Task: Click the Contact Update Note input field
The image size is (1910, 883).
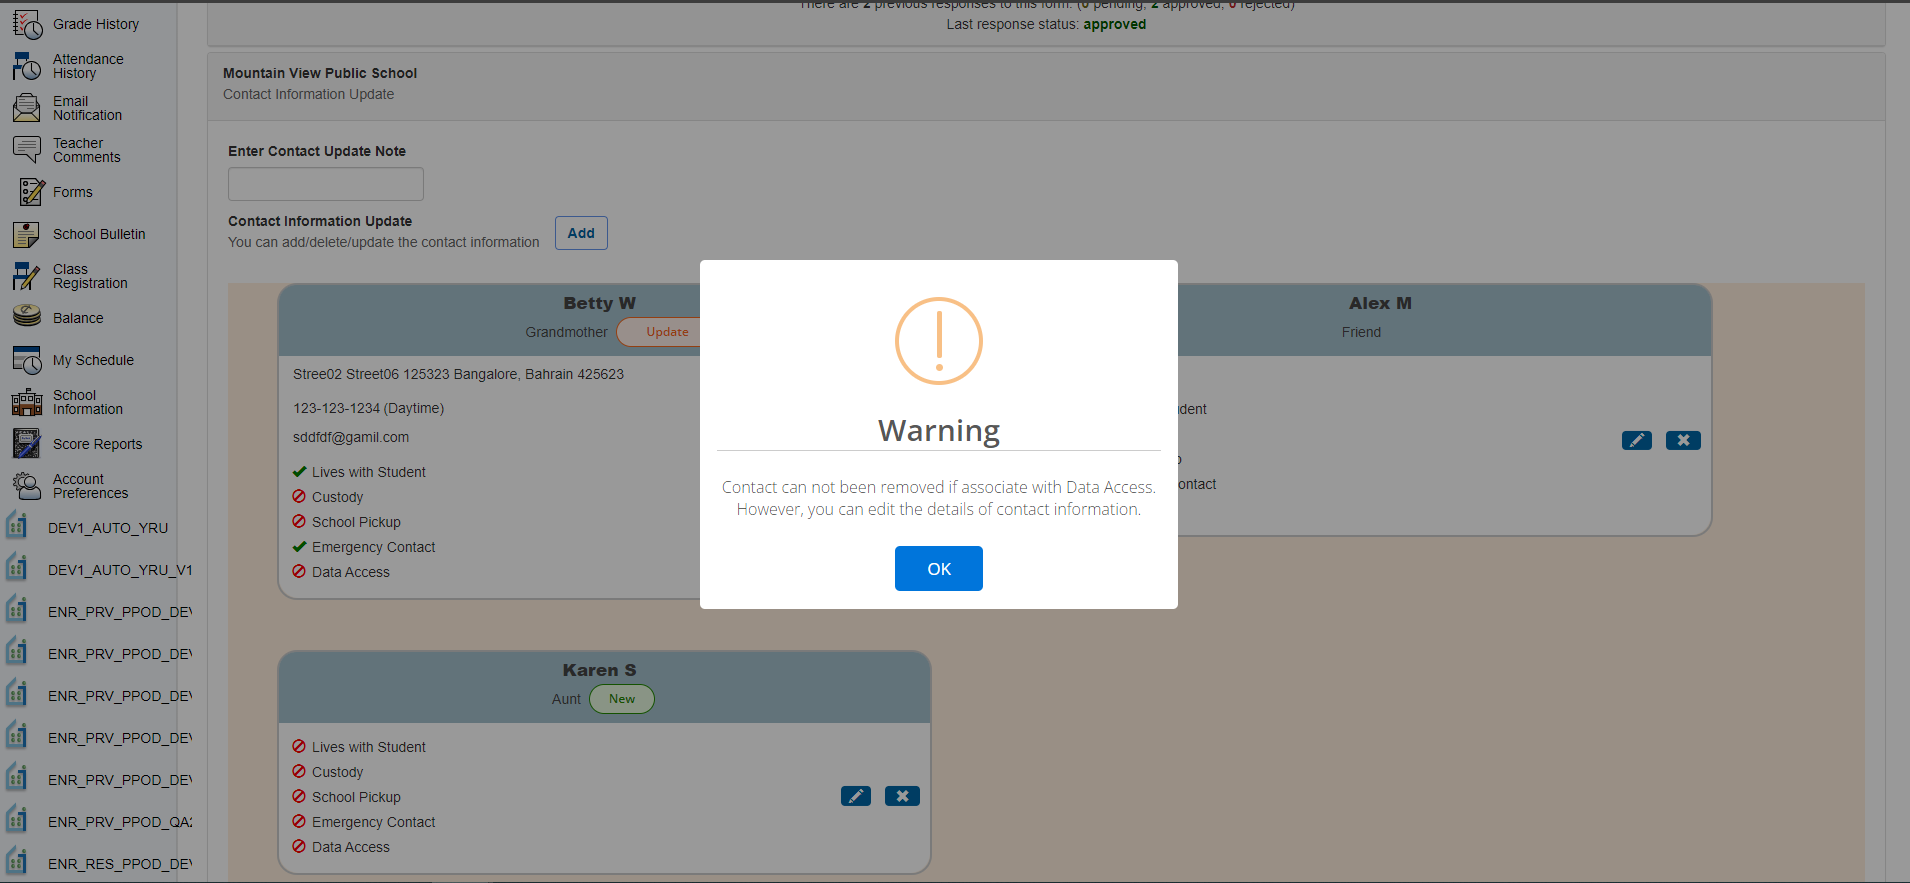Action: tap(326, 184)
